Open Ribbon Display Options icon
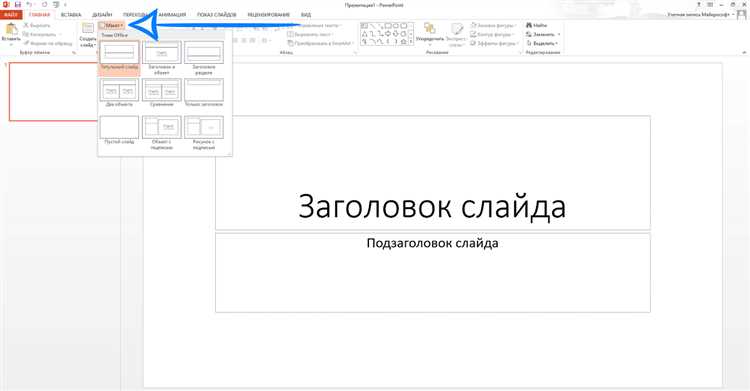Screen dimensions: 750x391 710,4
